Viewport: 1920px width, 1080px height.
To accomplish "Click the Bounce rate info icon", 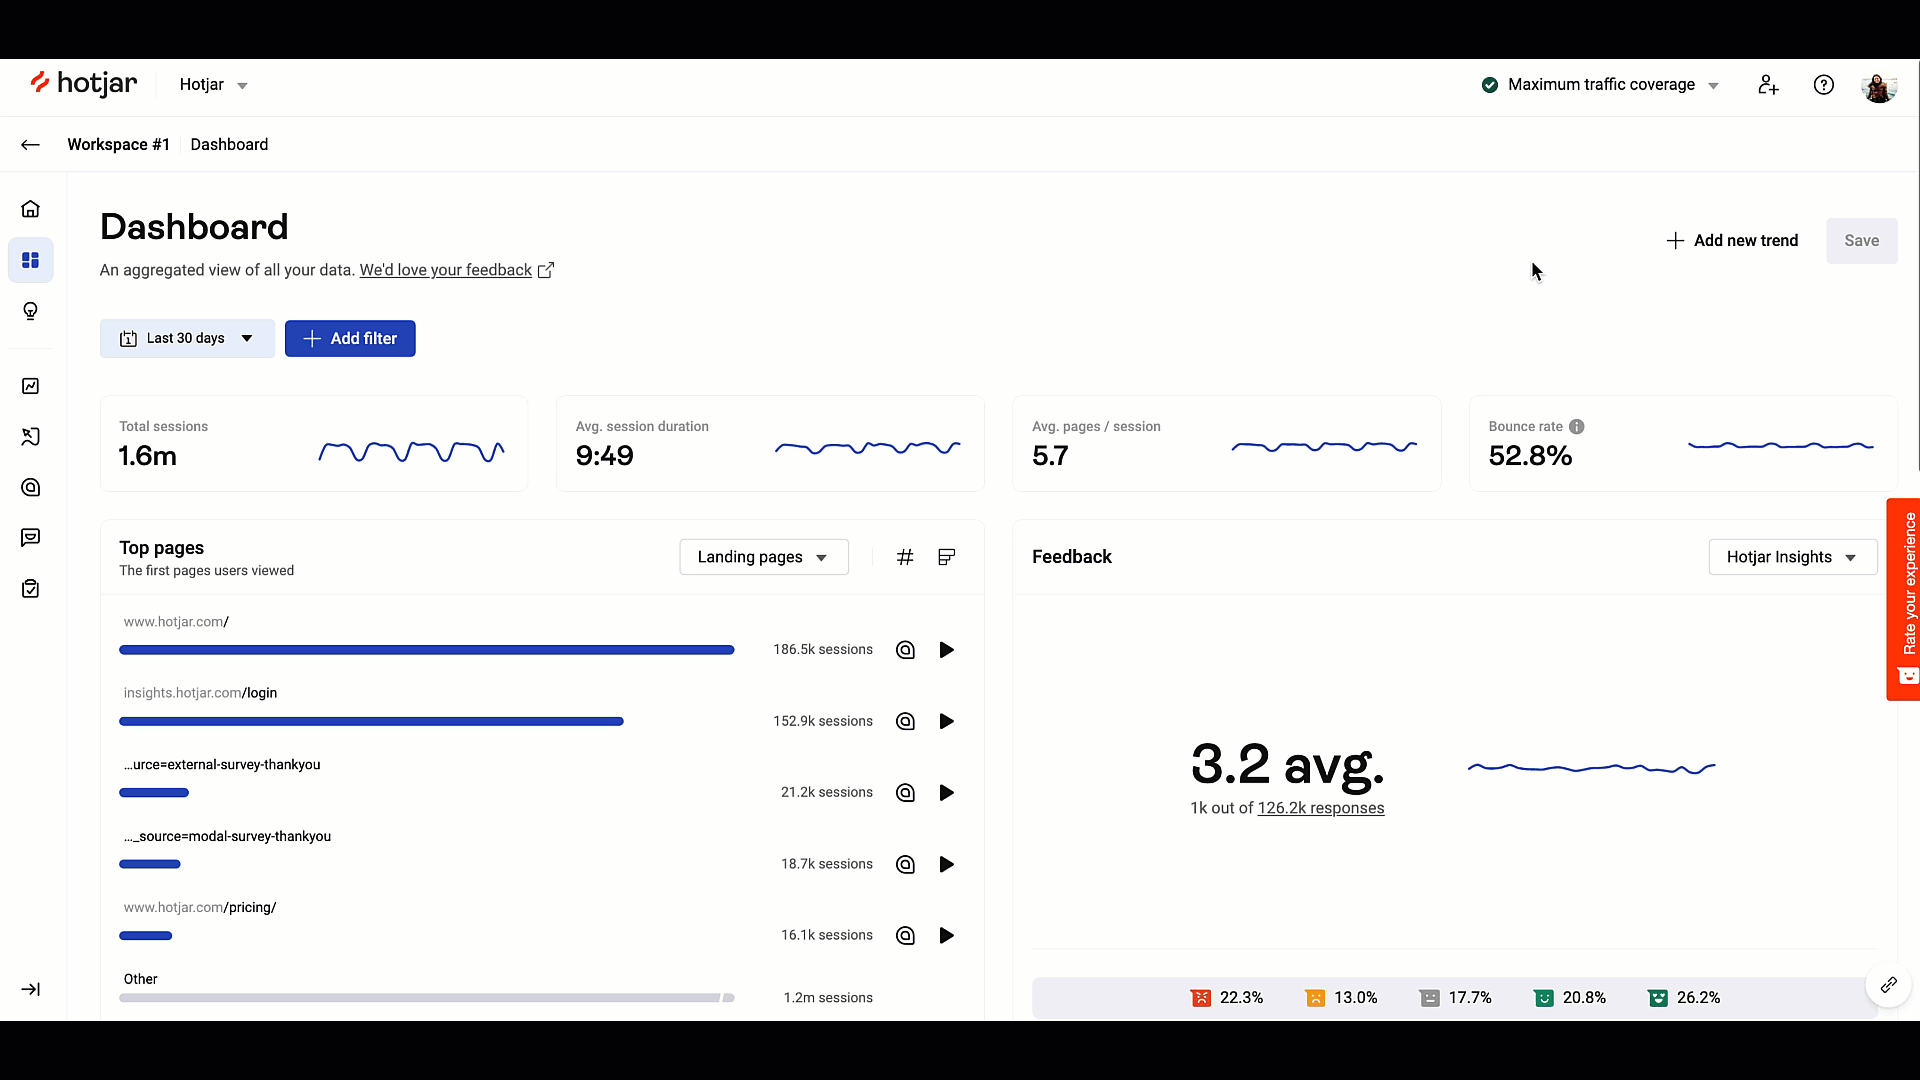I will point(1577,426).
